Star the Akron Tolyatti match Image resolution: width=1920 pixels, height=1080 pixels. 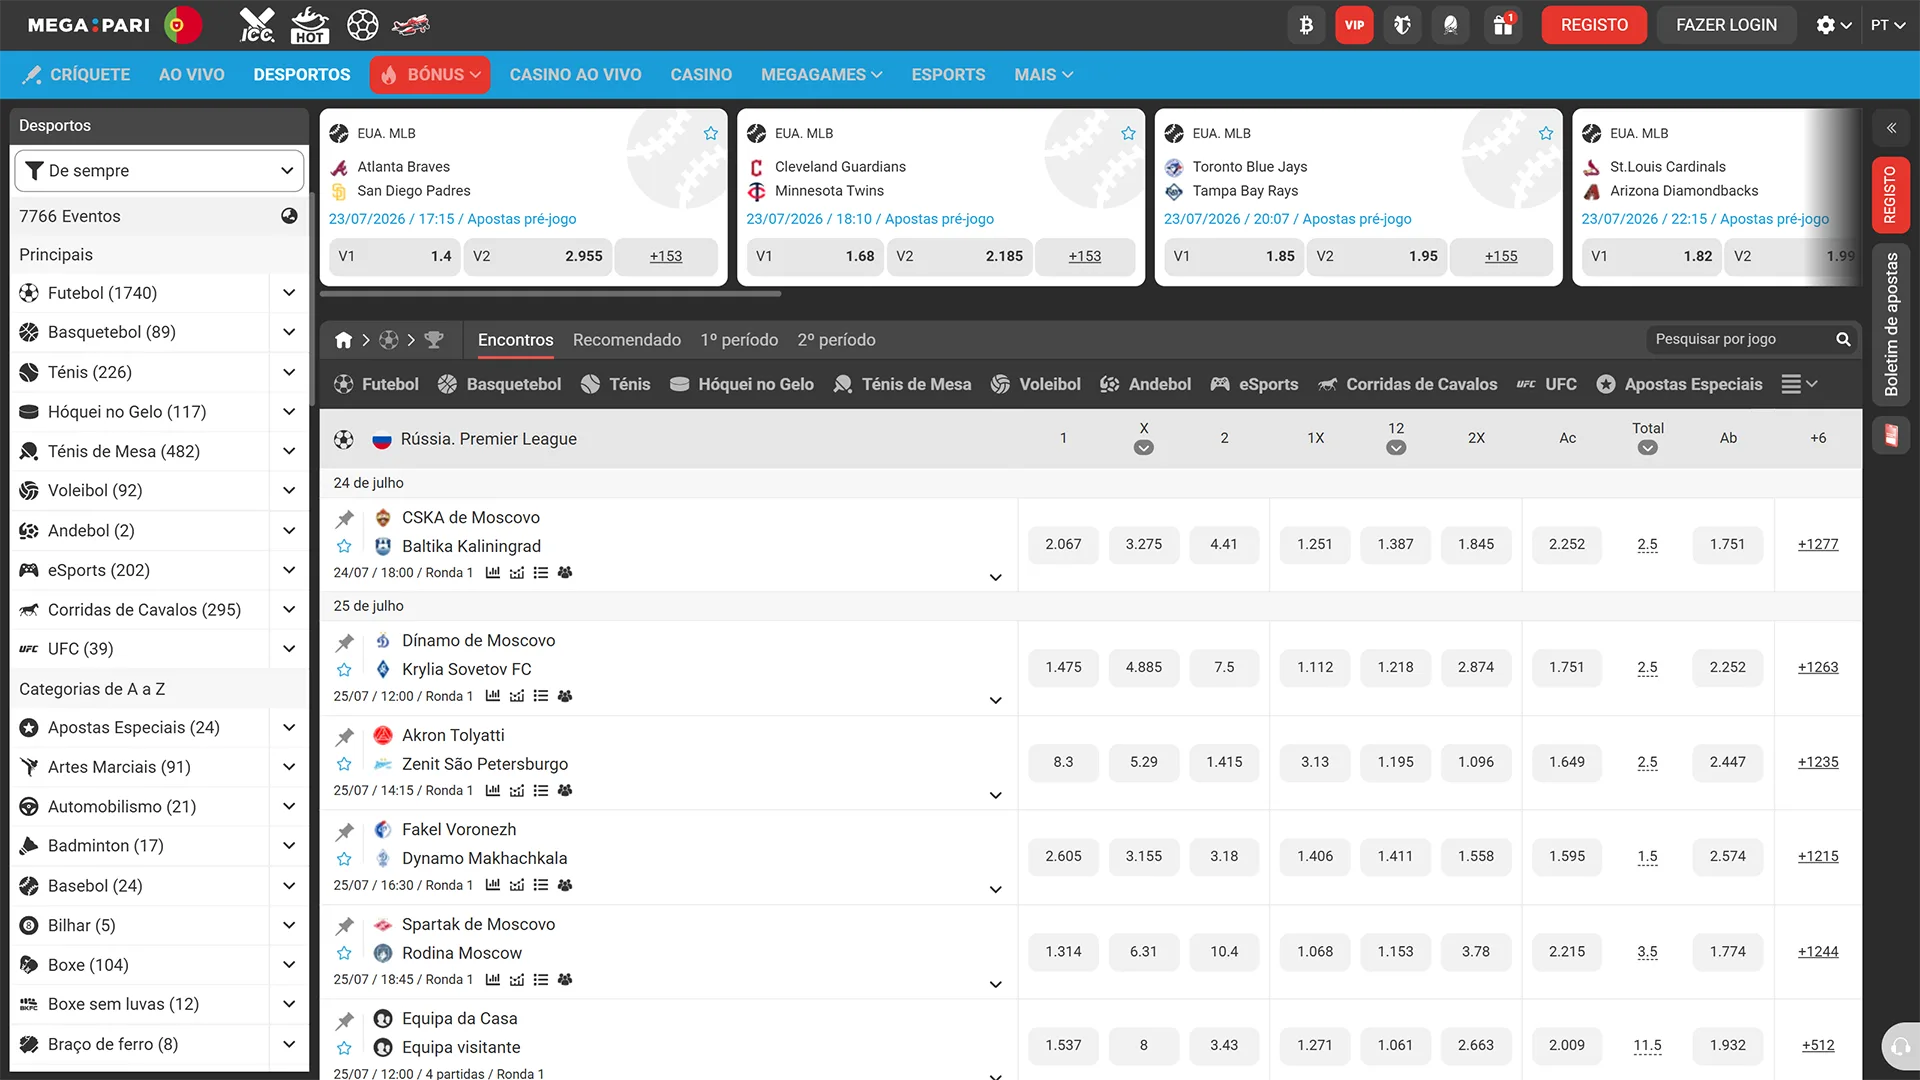[x=344, y=764]
